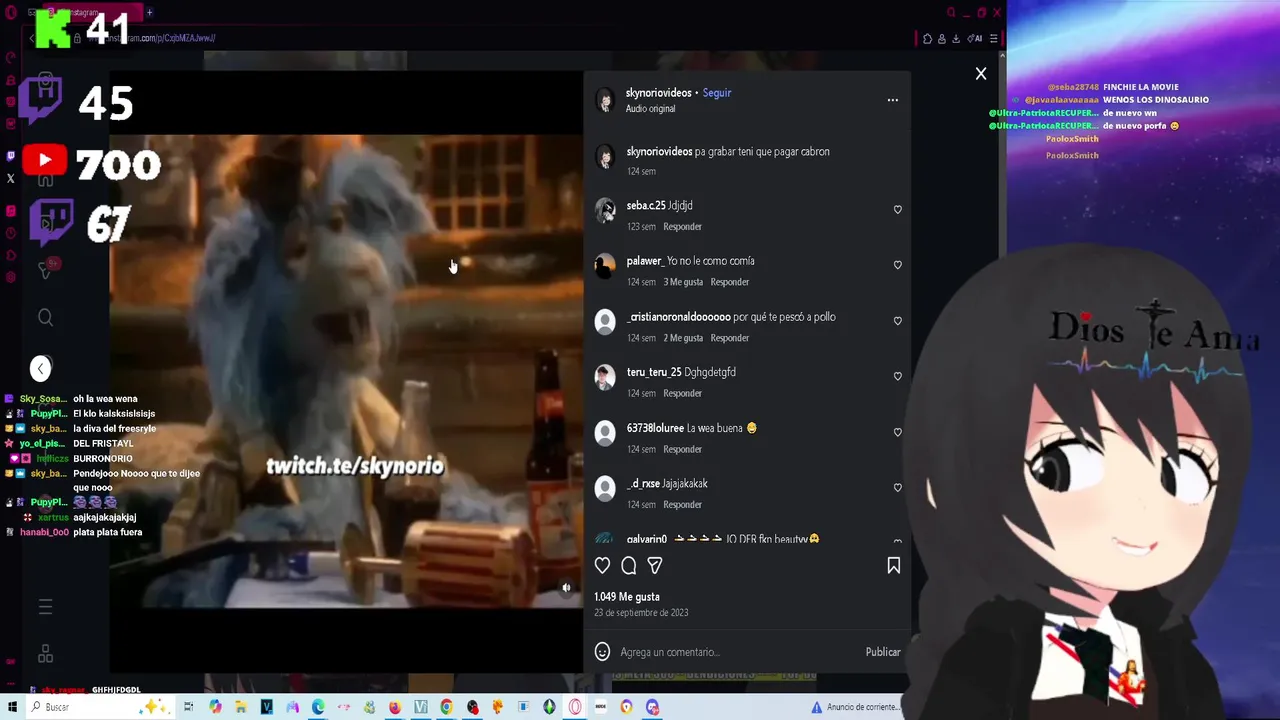Open the Windows Start menu

pyautogui.click(x=10, y=707)
